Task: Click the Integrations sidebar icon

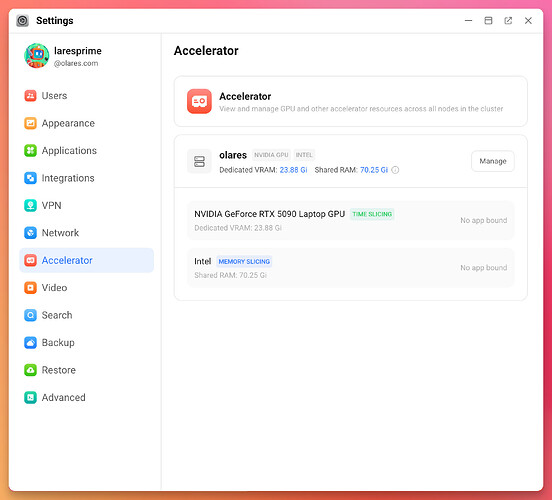Action: coord(30,178)
